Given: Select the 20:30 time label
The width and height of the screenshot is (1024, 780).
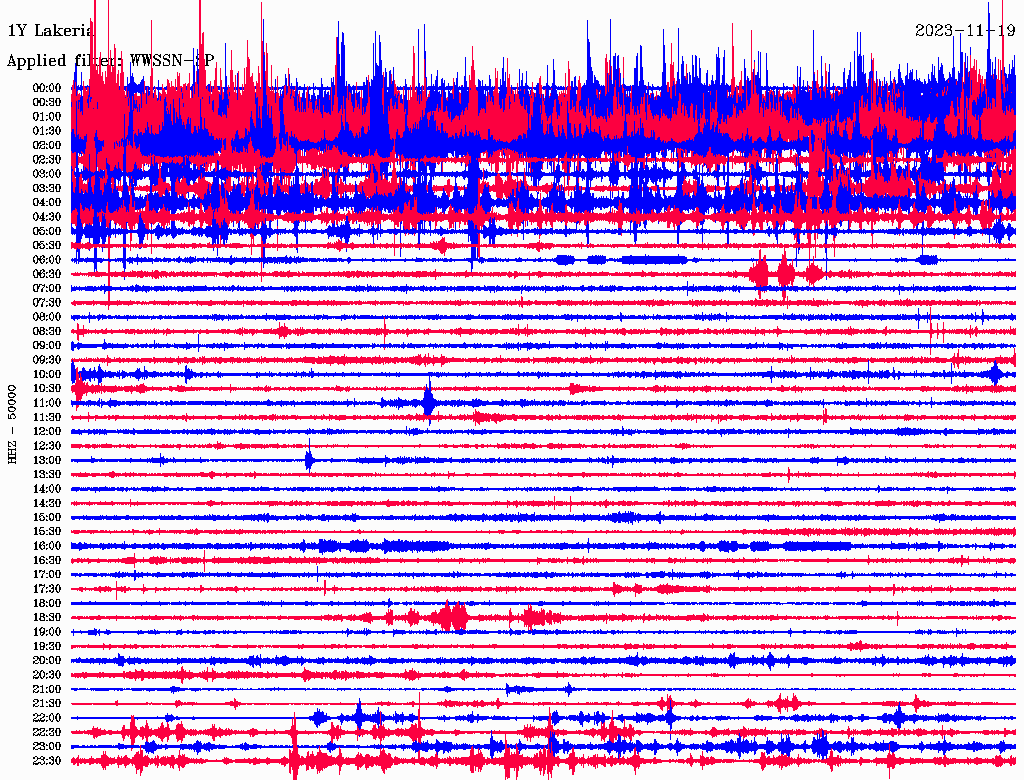Looking at the screenshot, I should pyautogui.click(x=47, y=675).
